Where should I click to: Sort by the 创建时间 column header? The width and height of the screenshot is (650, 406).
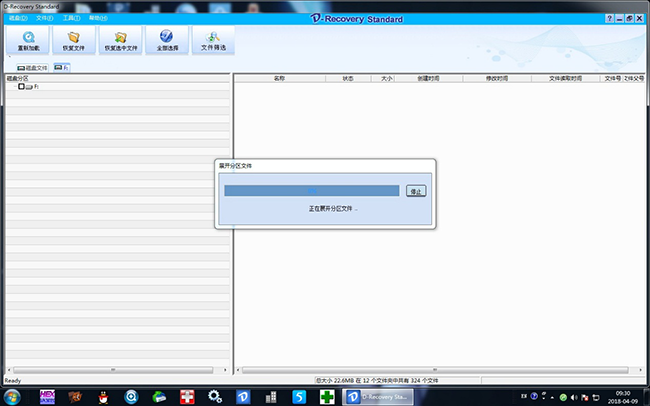428,78
